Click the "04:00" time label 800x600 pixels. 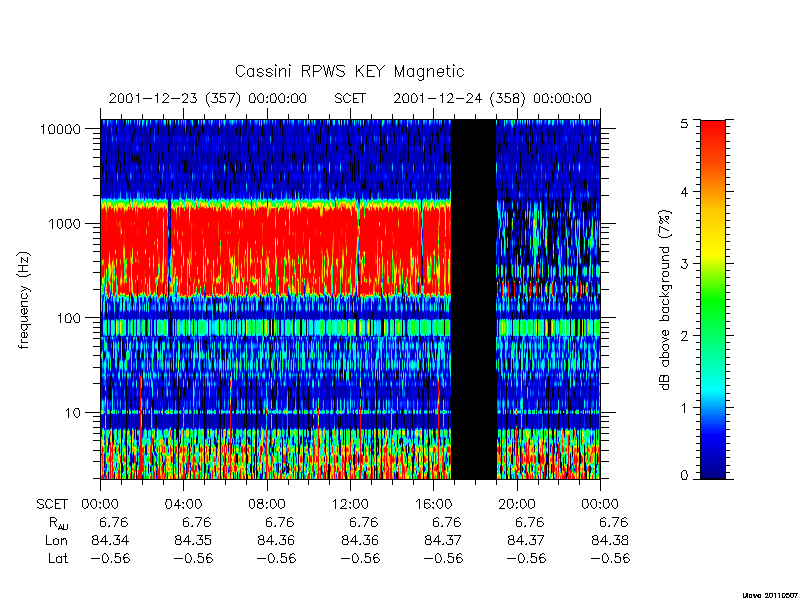(x=183, y=505)
